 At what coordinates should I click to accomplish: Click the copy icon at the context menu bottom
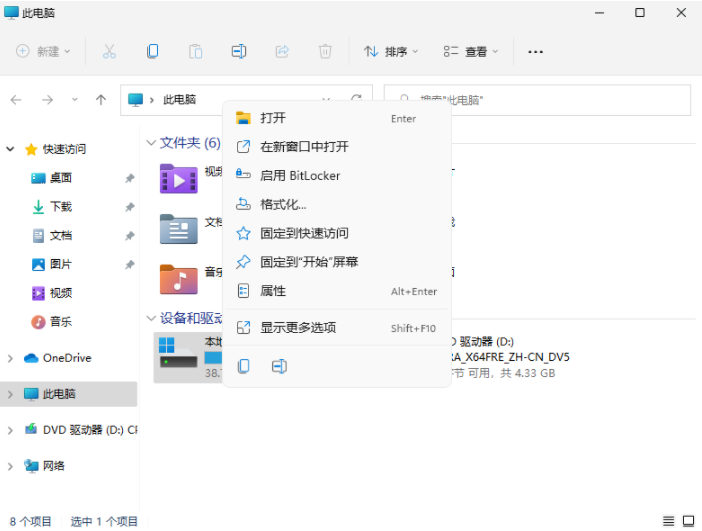243,367
